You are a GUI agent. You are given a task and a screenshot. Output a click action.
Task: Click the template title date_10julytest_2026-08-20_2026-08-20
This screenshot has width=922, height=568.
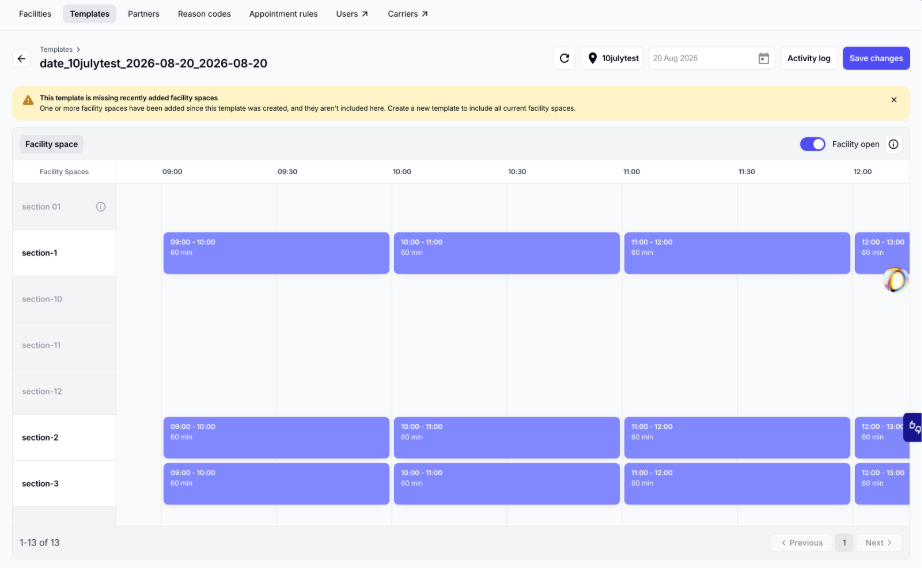(x=153, y=64)
